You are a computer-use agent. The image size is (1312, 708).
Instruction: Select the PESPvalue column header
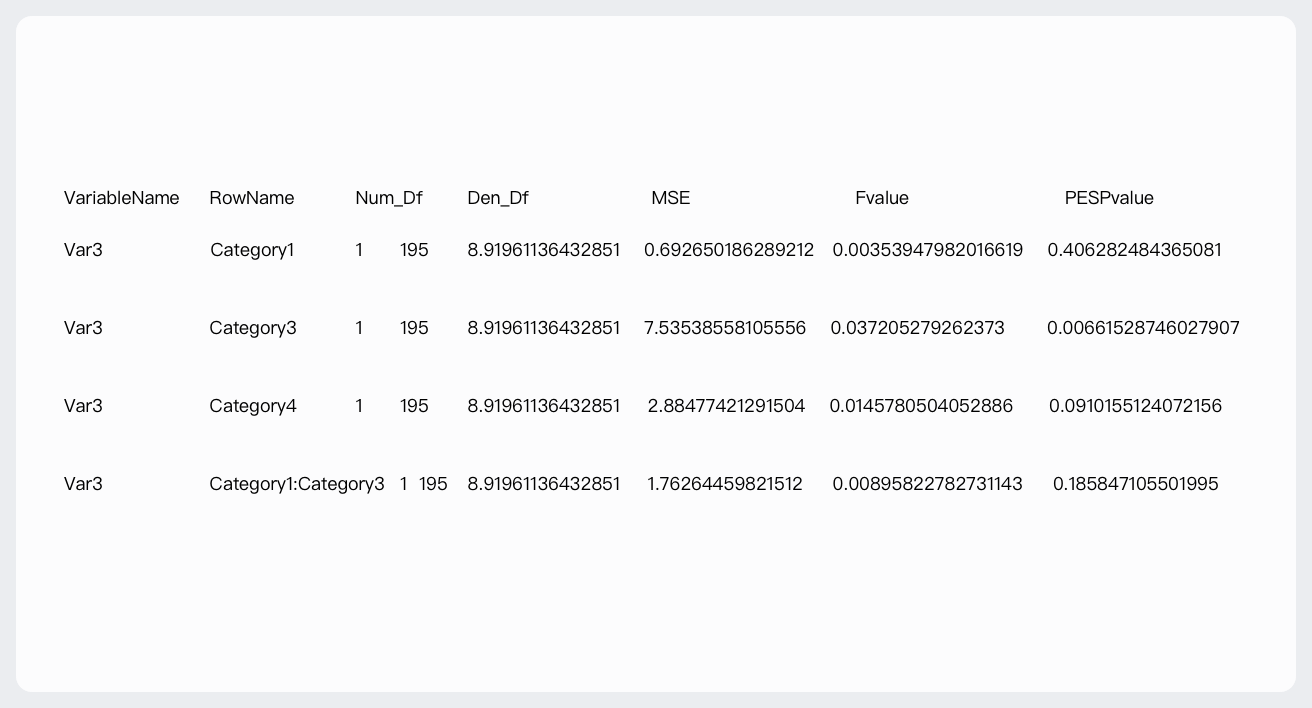coord(1108,198)
